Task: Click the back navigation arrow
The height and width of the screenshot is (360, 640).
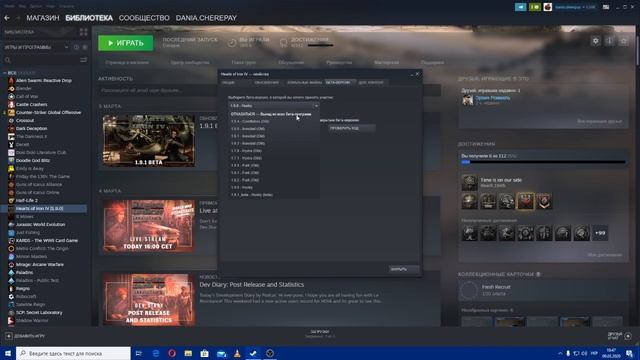Action: coord(7,18)
